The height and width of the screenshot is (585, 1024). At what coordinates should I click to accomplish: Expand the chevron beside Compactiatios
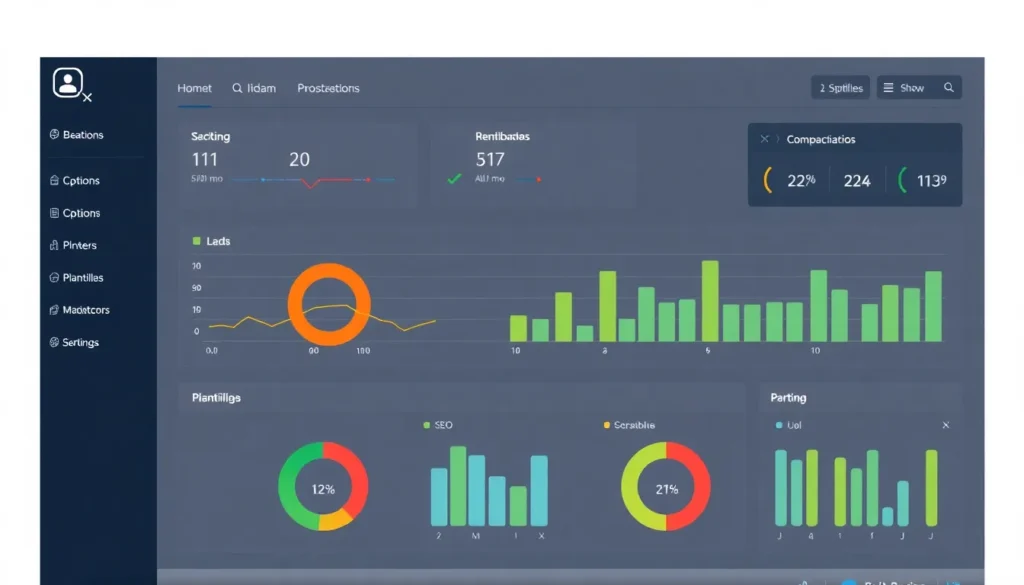[778, 140]
